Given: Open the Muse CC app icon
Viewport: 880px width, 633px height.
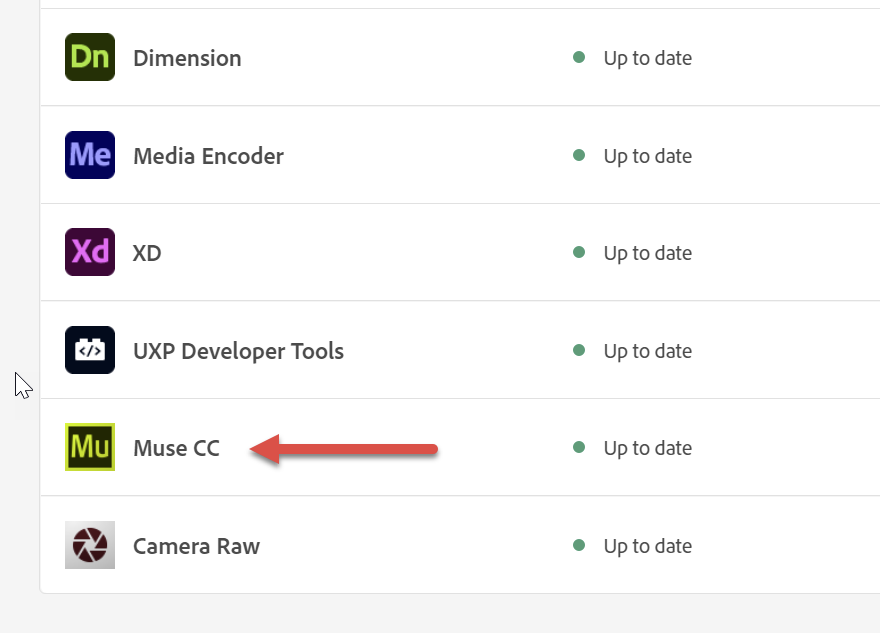Looking at the screenshot, I should pos(89,447).
